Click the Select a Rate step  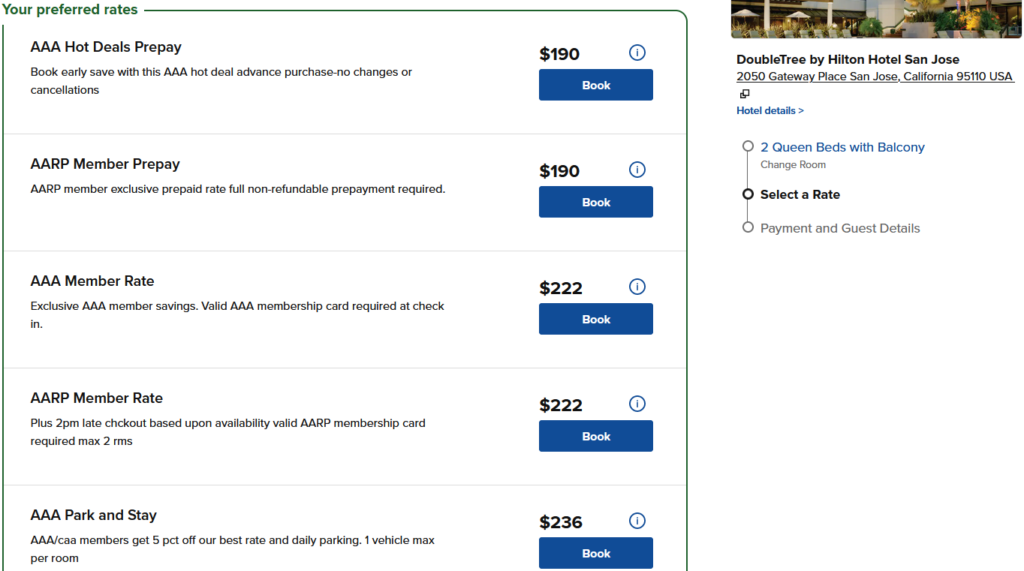tap(800, 195)
